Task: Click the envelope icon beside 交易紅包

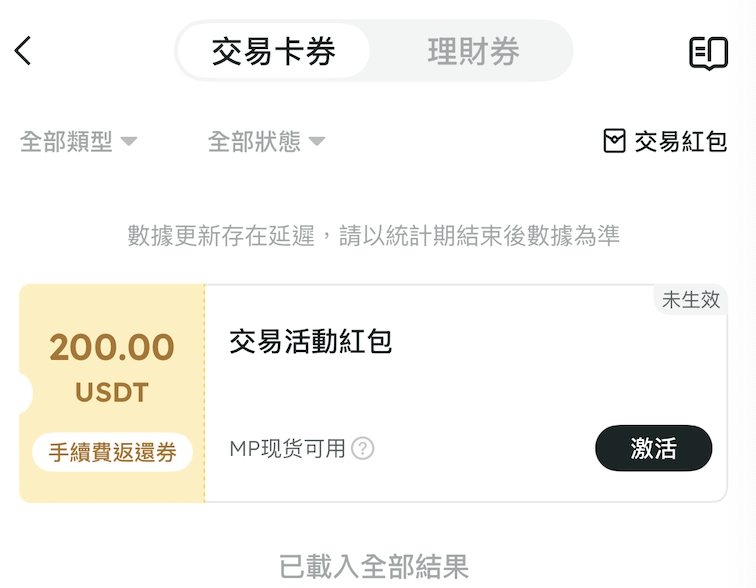Action: pos(615,141)
